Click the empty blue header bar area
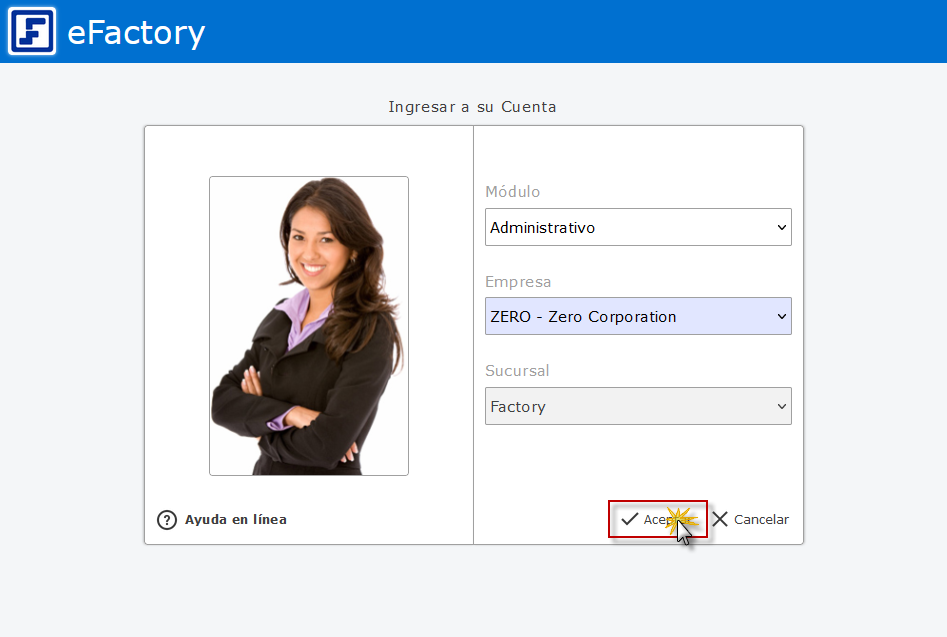The height and width of the screenshot is (637, 947). 580,31
